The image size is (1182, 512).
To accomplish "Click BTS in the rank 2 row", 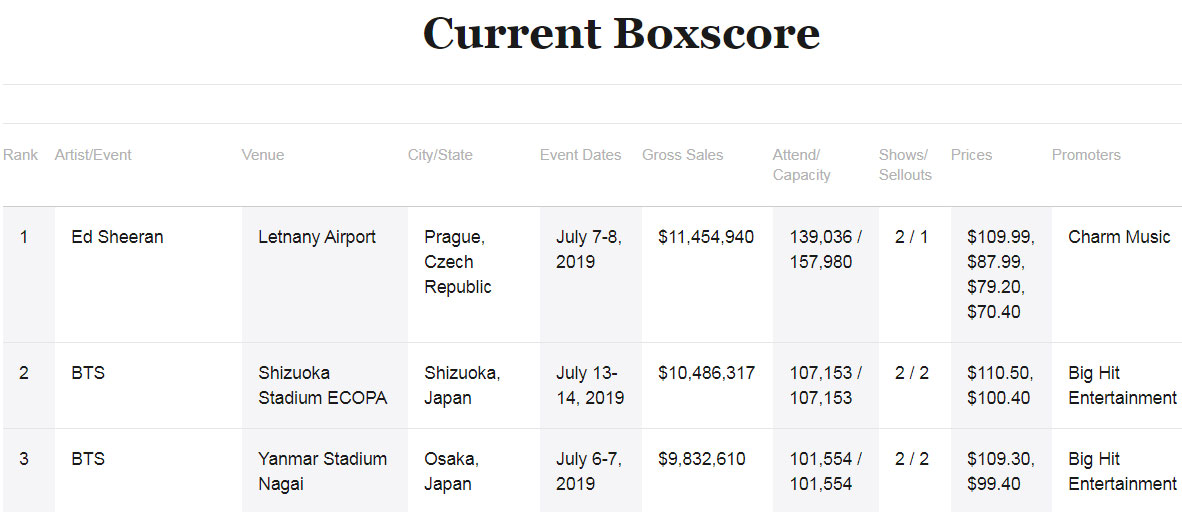I will [88, 373].
